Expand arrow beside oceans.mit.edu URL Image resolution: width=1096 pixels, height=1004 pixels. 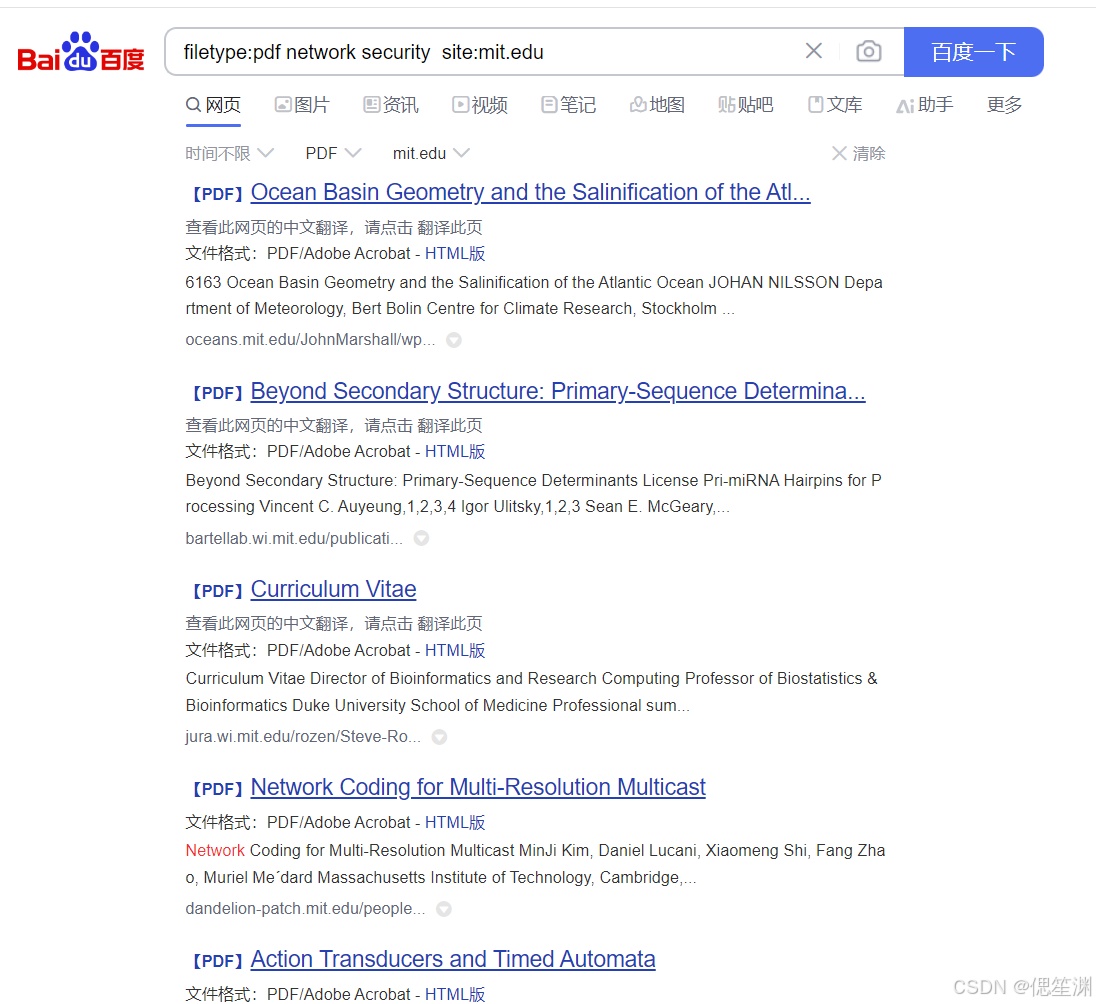click(454, 340)
